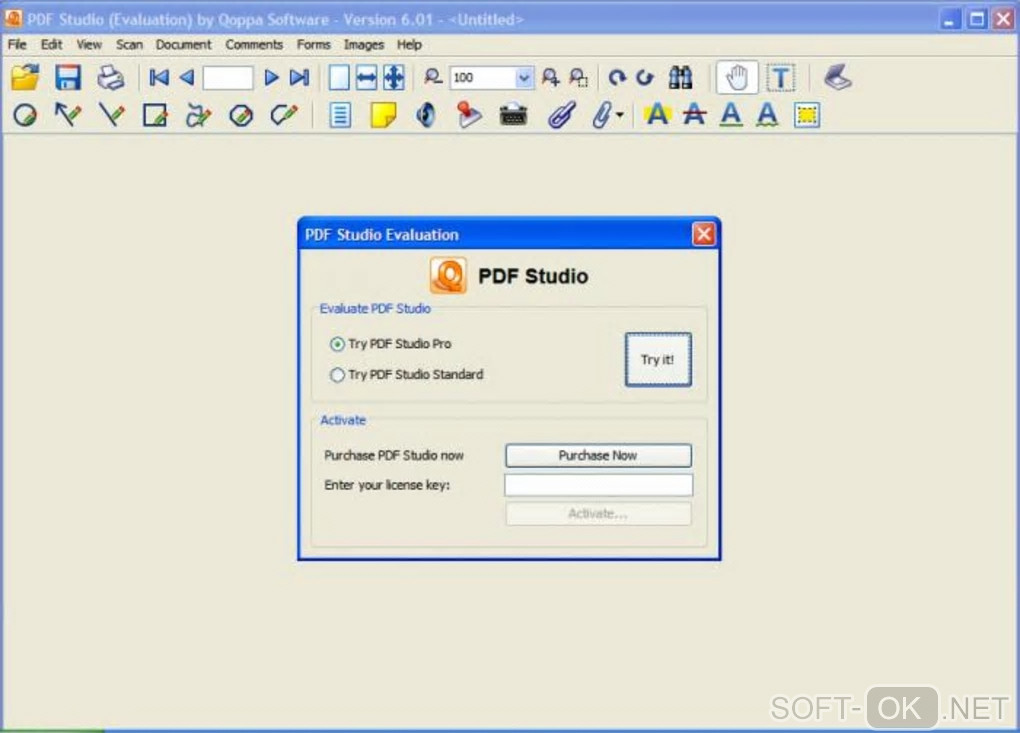Select the Rubber Stamp tool

pyautogui.click(x=468, y=115)
